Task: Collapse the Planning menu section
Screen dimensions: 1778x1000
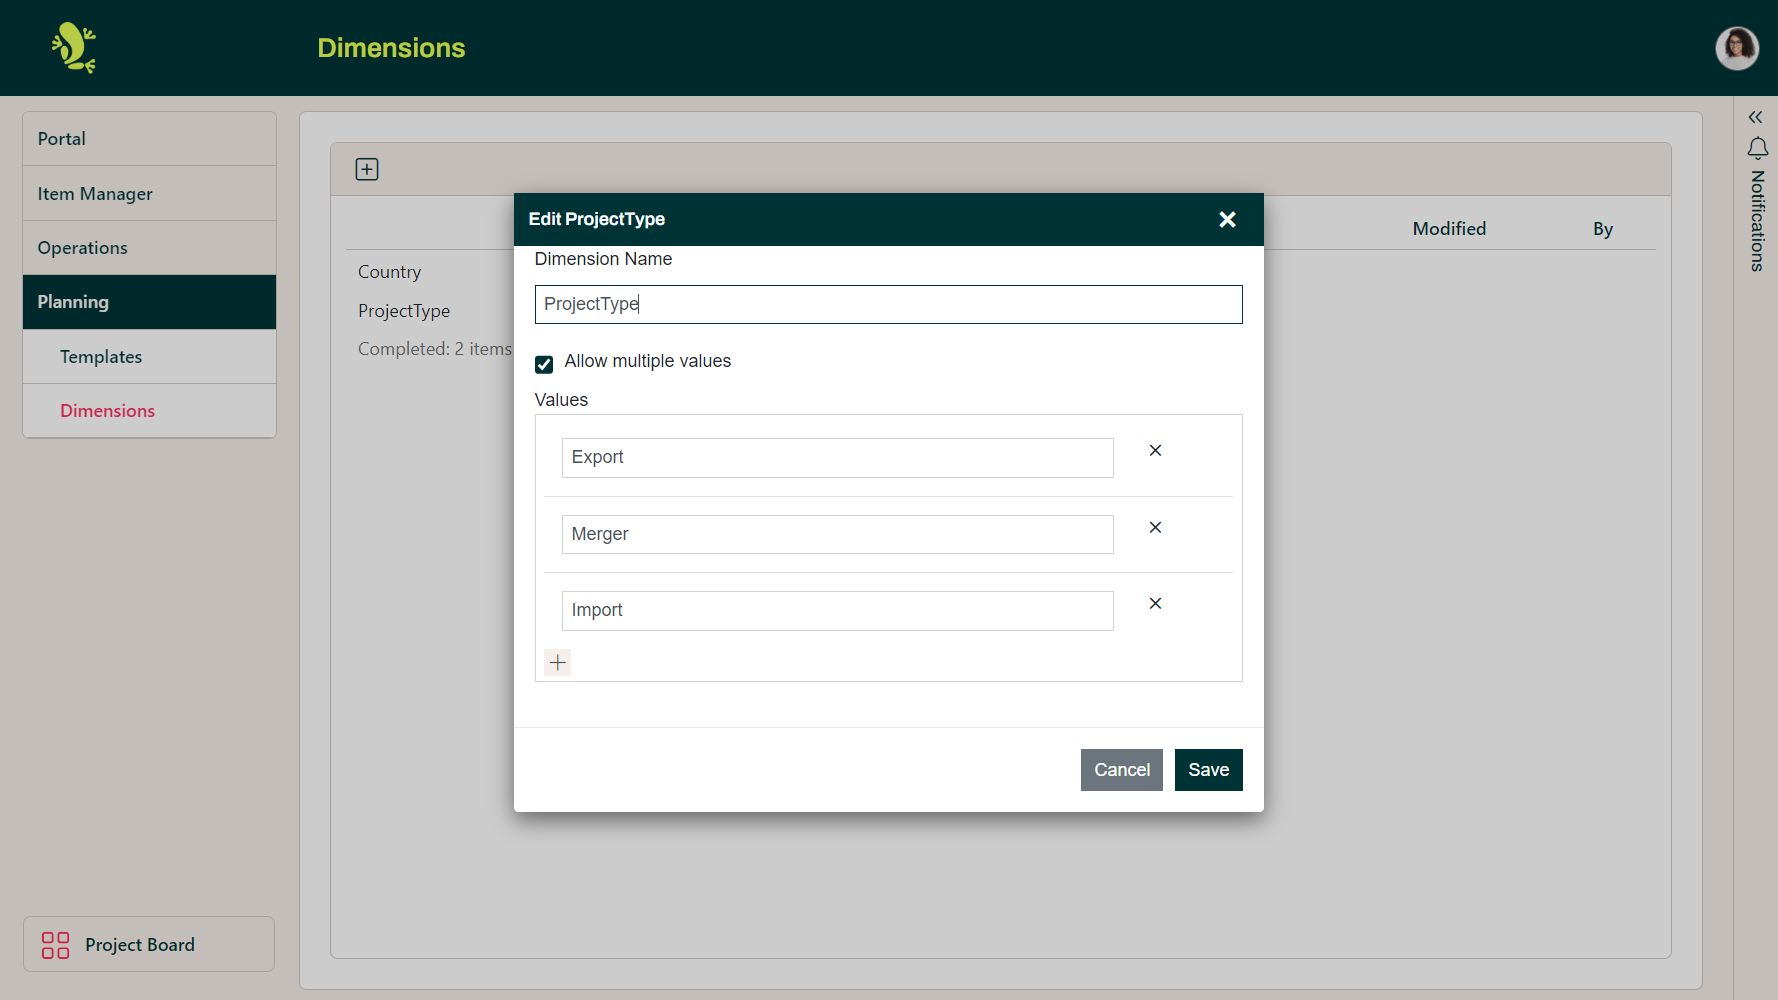Action: [x=149, y=302]
